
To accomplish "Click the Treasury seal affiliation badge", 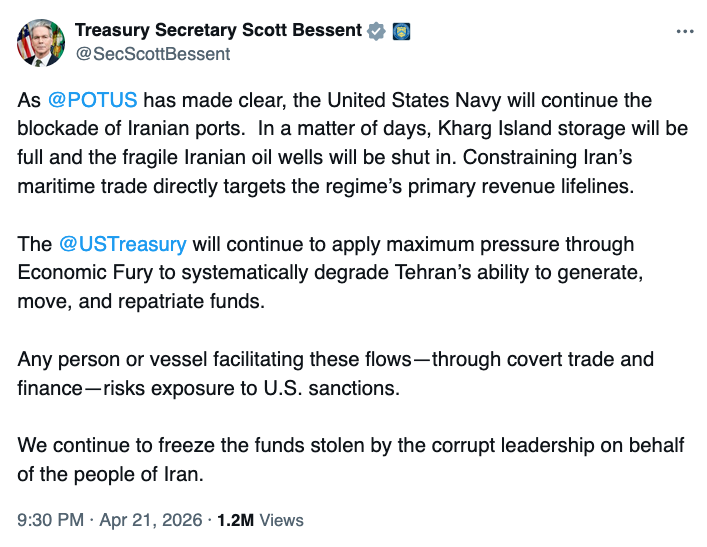I will coord(401,31).
